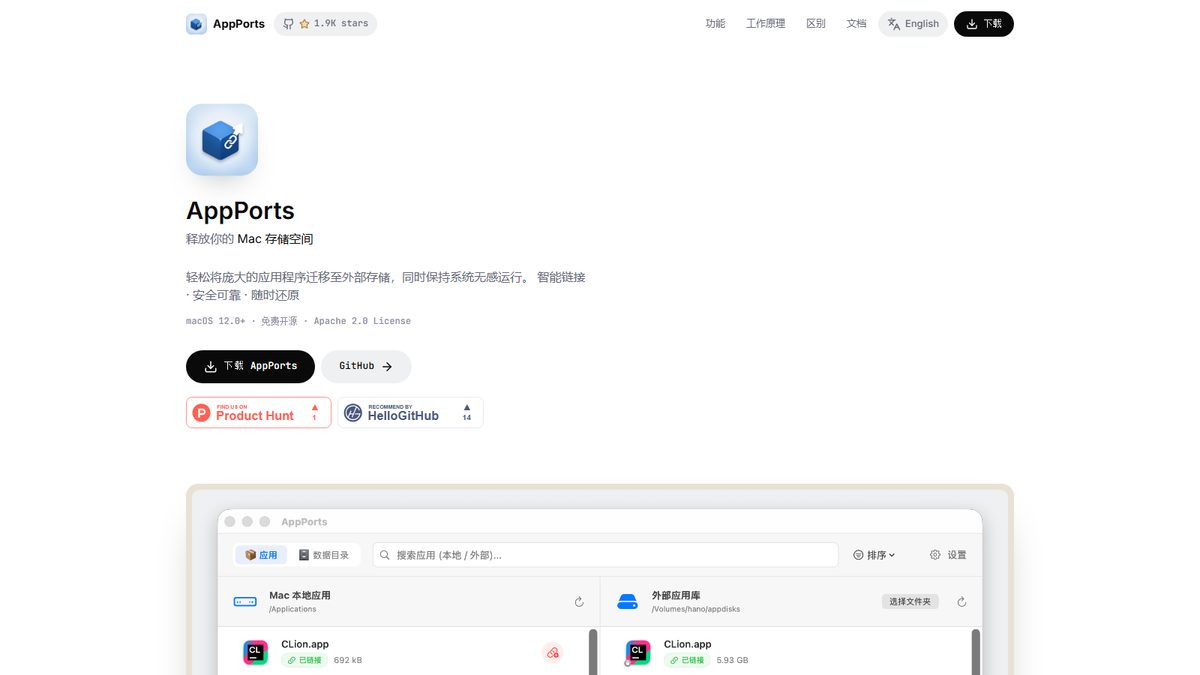Switch language to English
1200x675 pixels.
pyautogui.click(x=913, y=24)
